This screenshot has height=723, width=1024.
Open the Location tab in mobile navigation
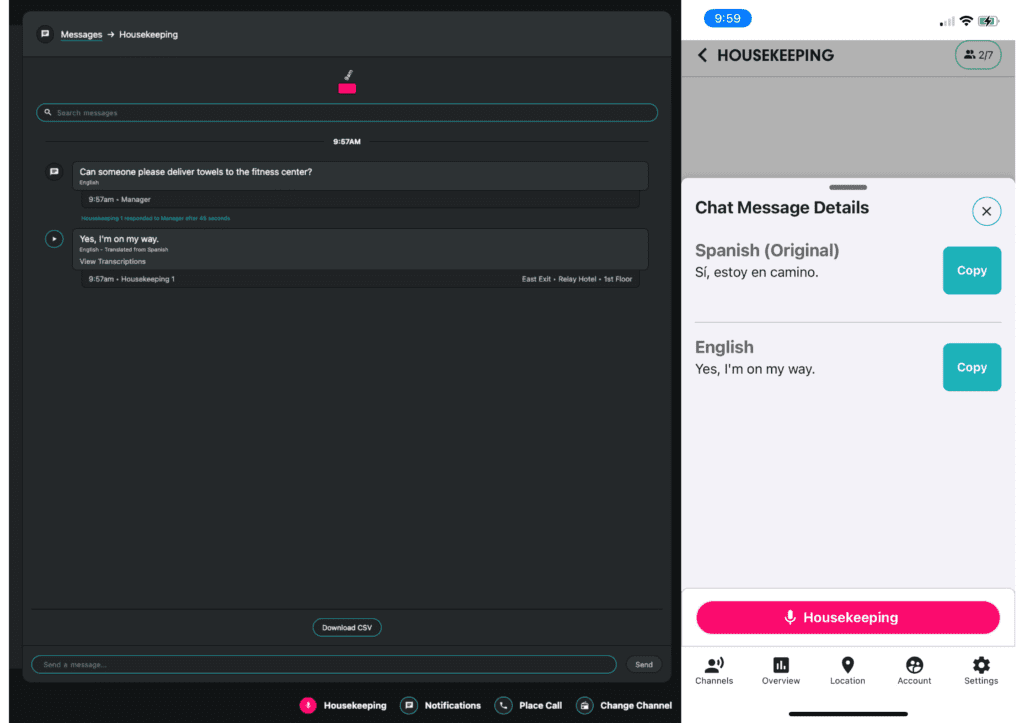pyautogui.click(x=847, y=670)
